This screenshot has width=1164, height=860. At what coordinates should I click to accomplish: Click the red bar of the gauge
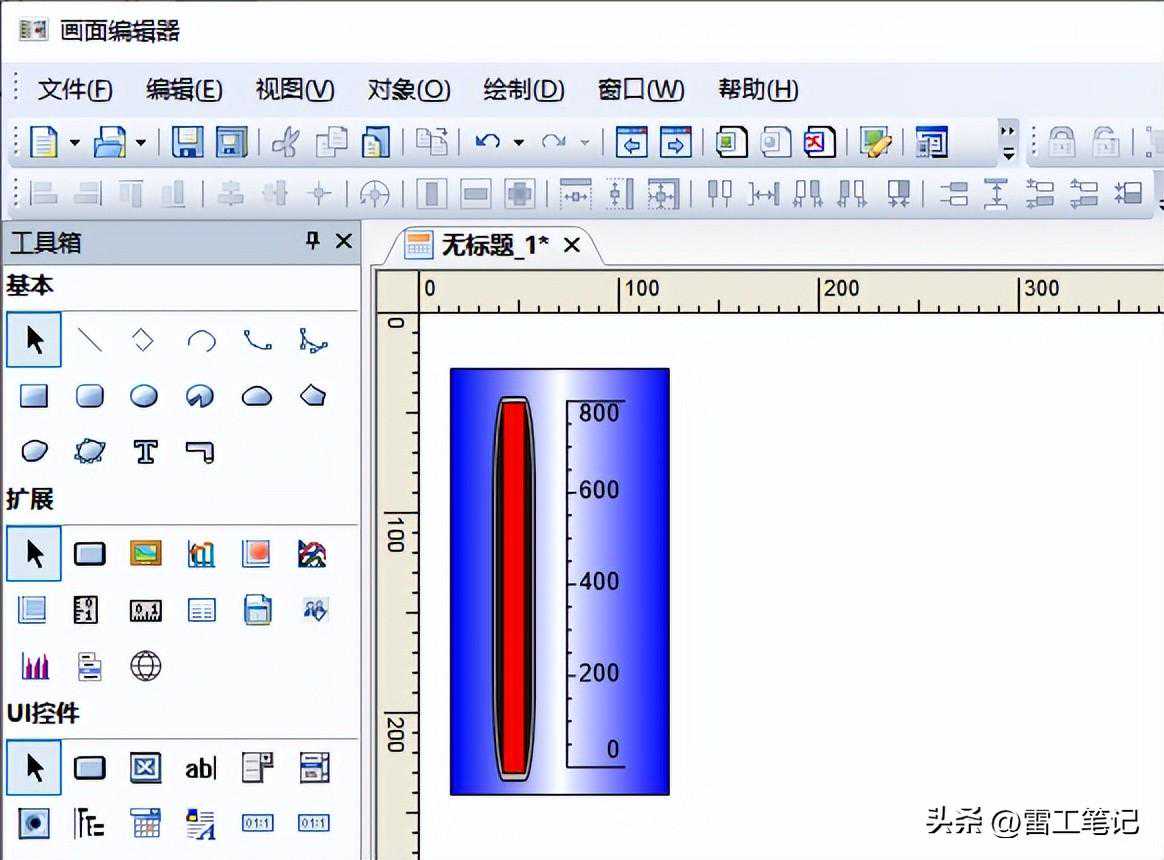(x=514, y=588)
